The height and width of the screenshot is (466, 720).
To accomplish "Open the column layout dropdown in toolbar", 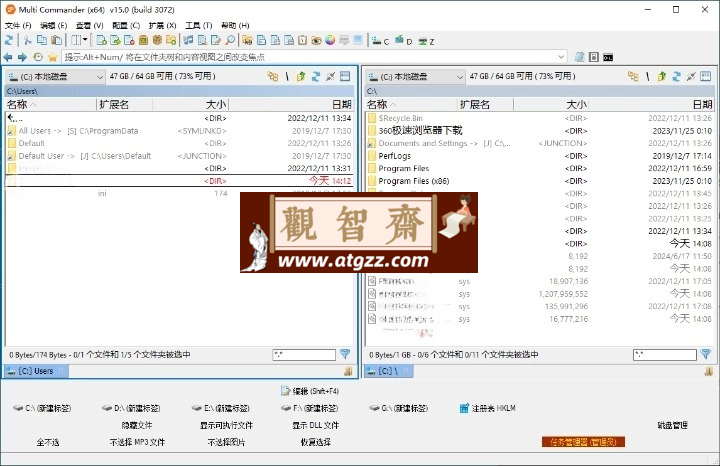I will (x=79, y=40).
